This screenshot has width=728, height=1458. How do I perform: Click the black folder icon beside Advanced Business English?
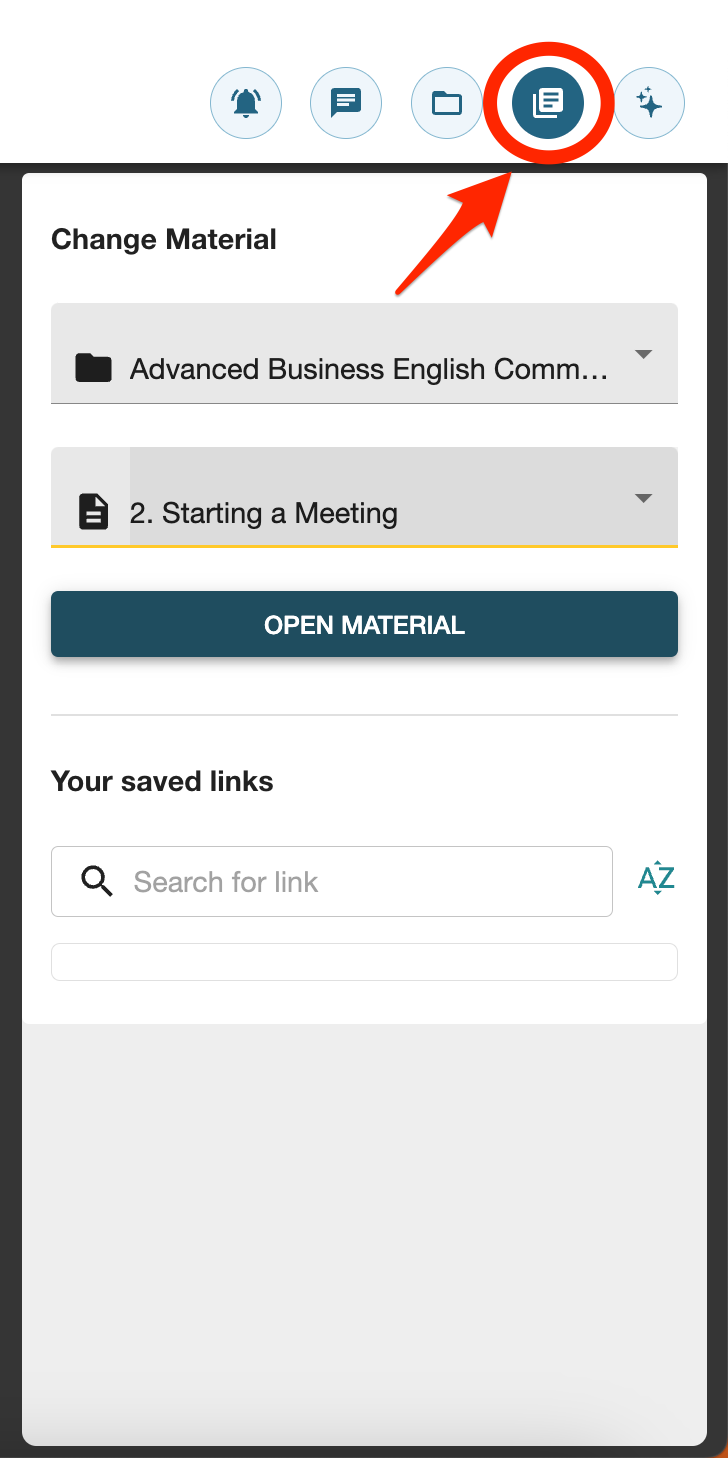93,368
